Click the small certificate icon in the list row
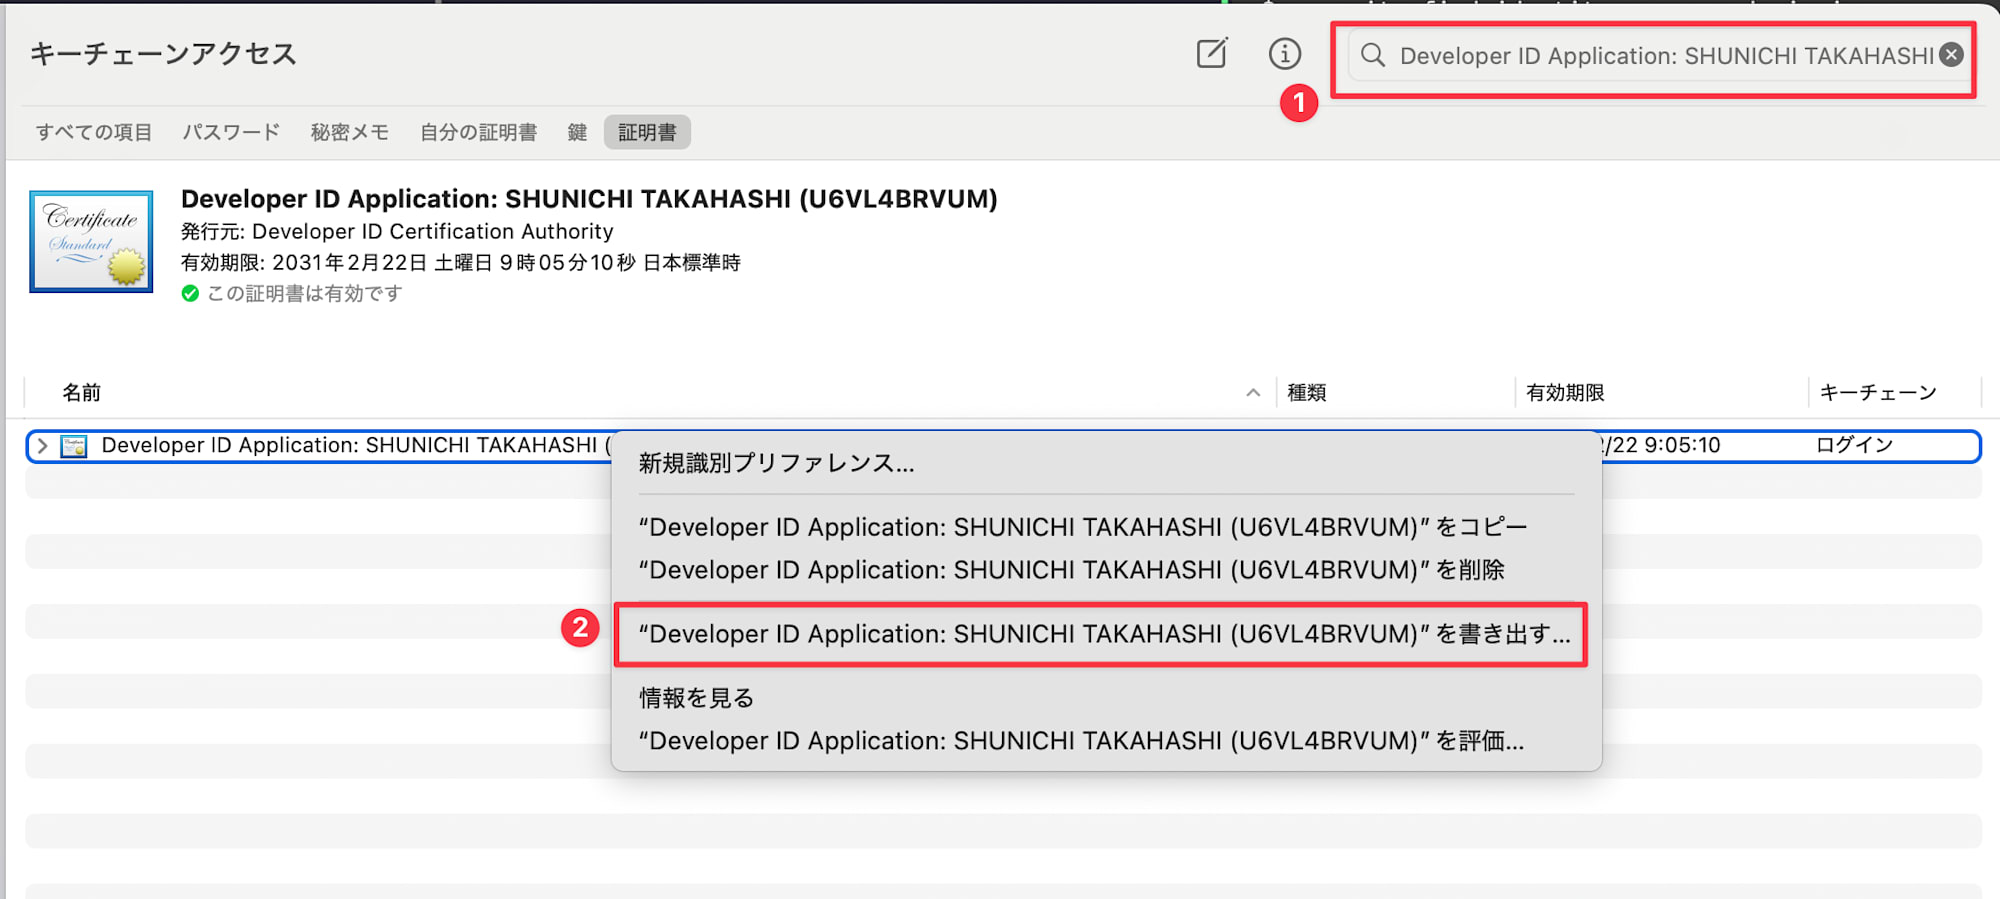 [74, 446]
